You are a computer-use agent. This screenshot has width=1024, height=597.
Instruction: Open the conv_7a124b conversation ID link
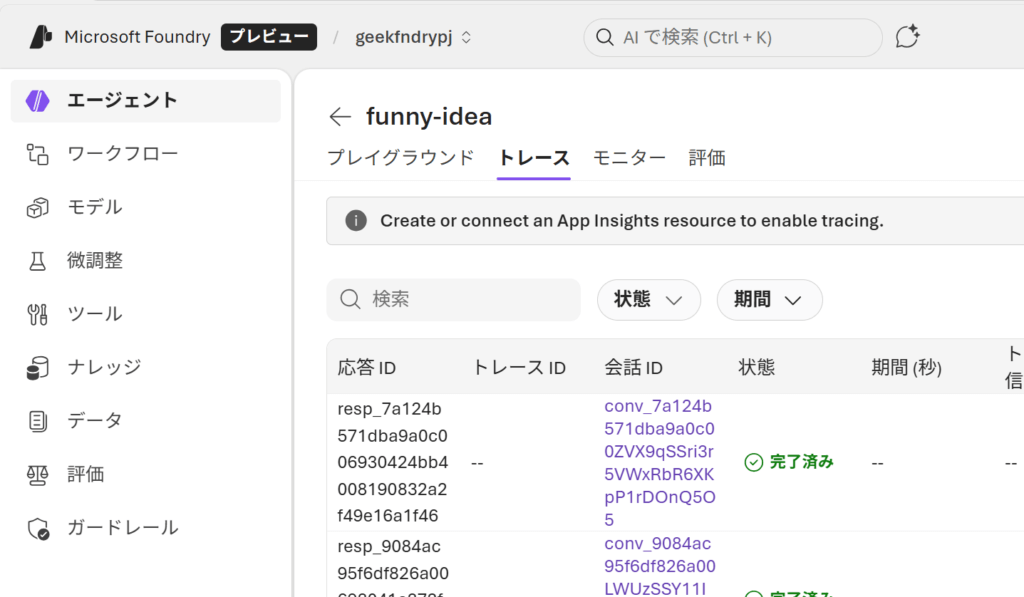(x=659, y=463)
